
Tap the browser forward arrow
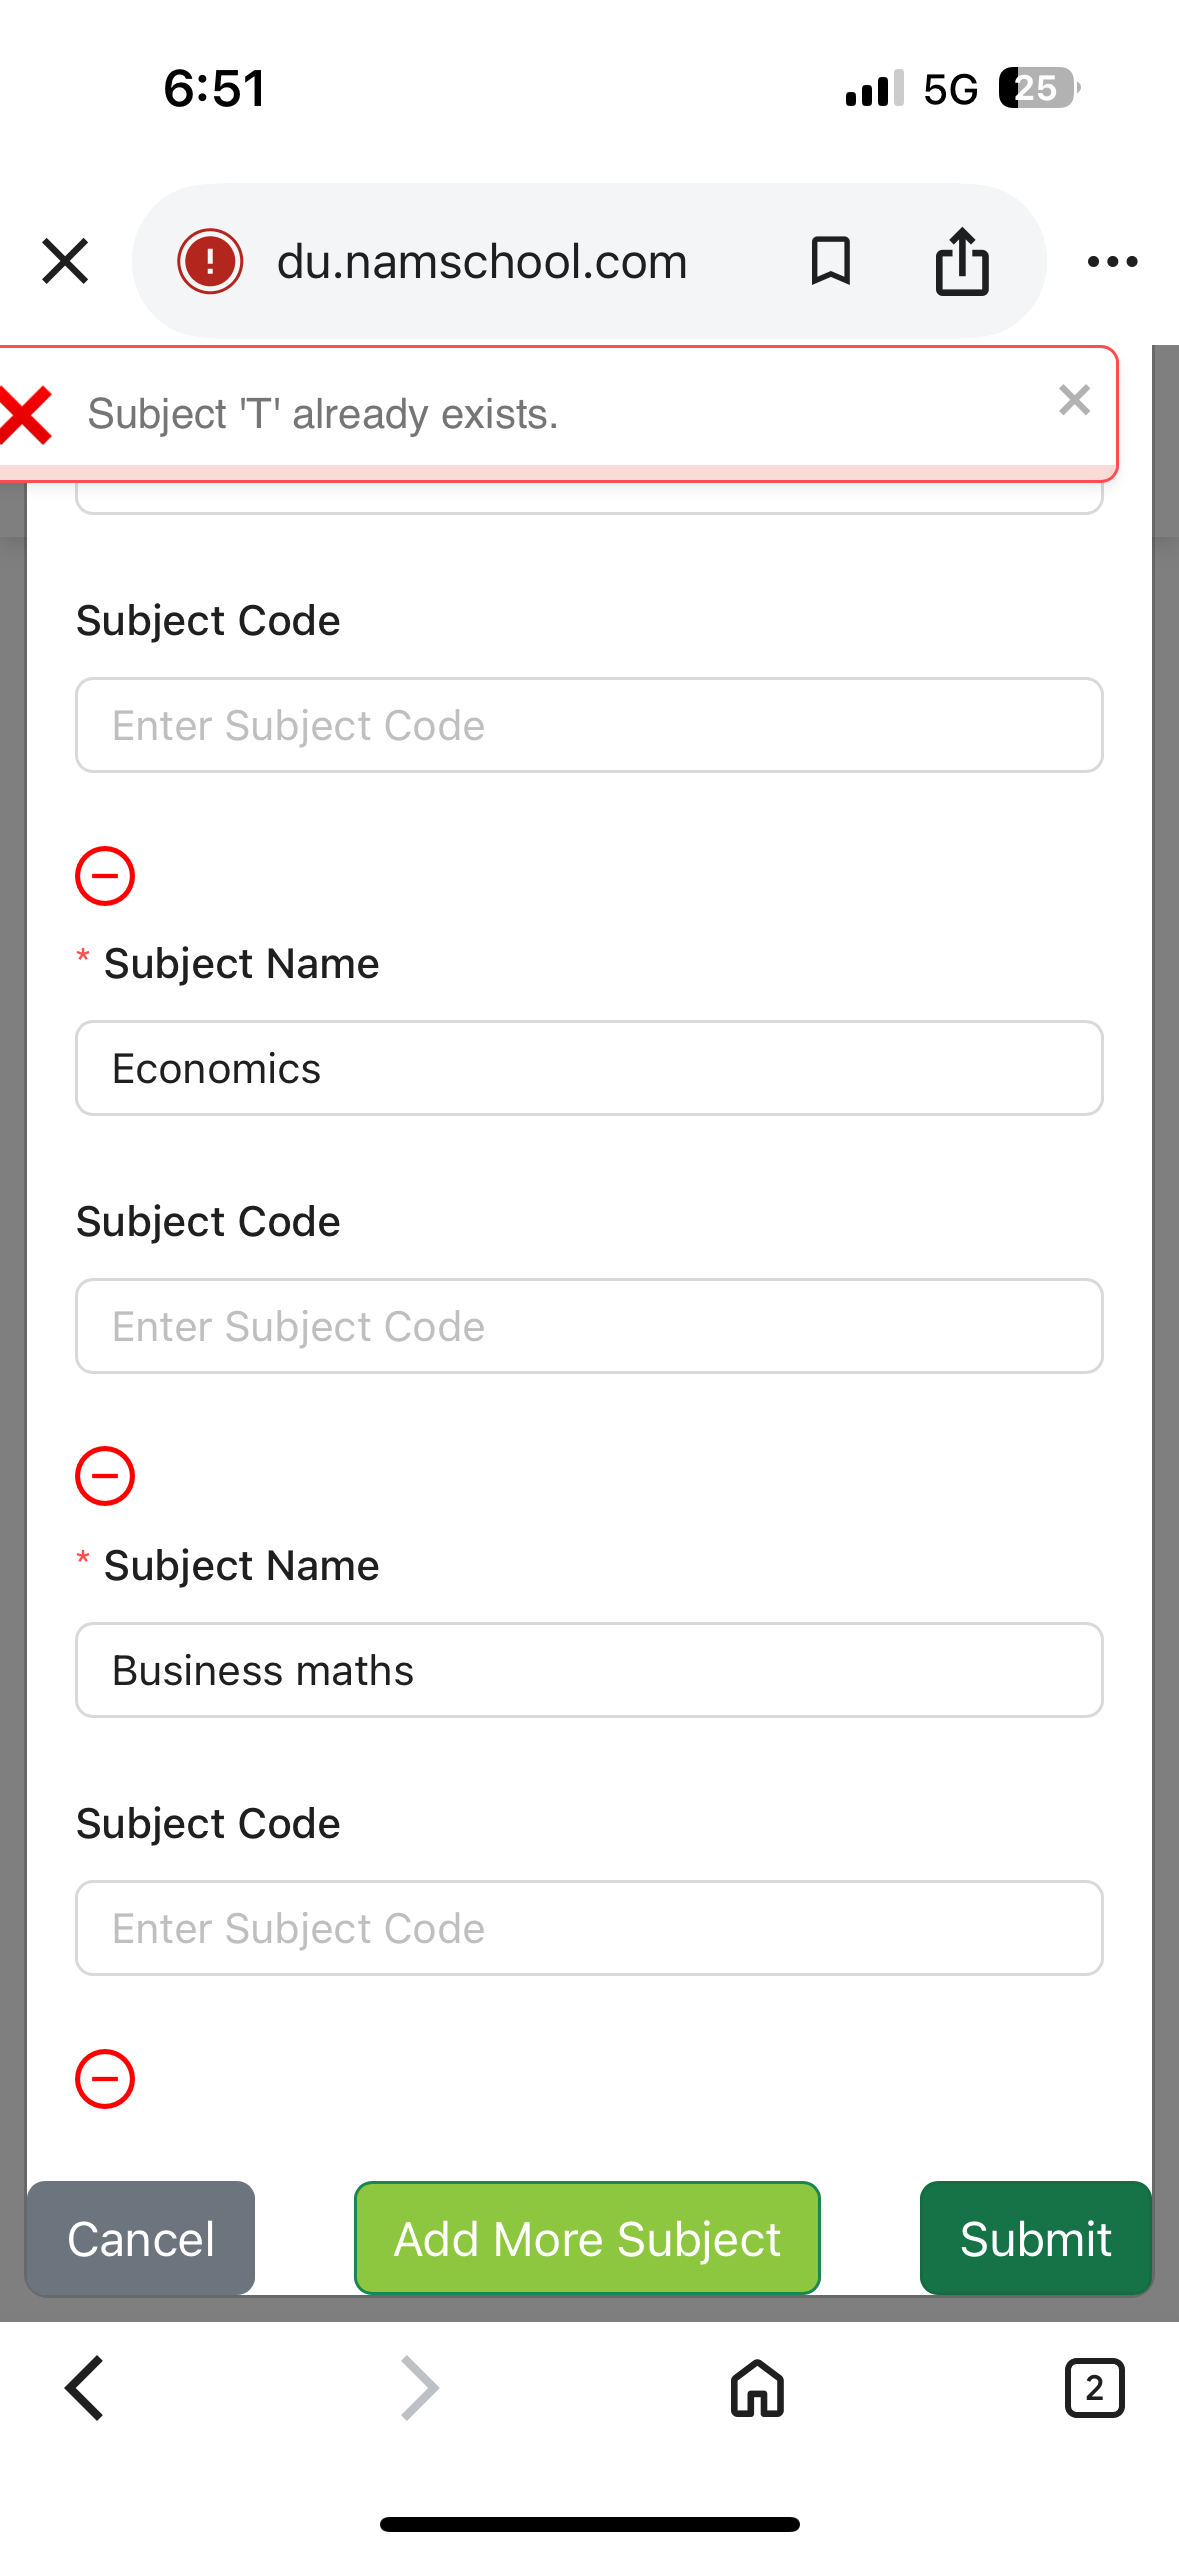point(420,2388)
